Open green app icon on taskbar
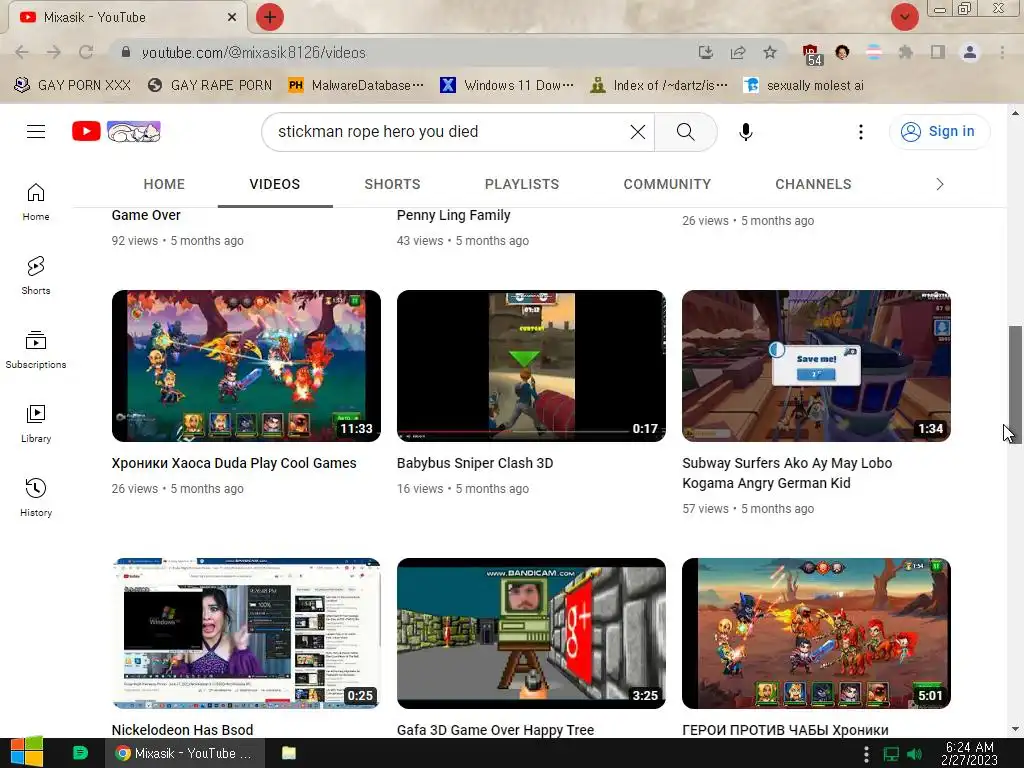This screenshot has height=768, width=1024. point(80,753)
